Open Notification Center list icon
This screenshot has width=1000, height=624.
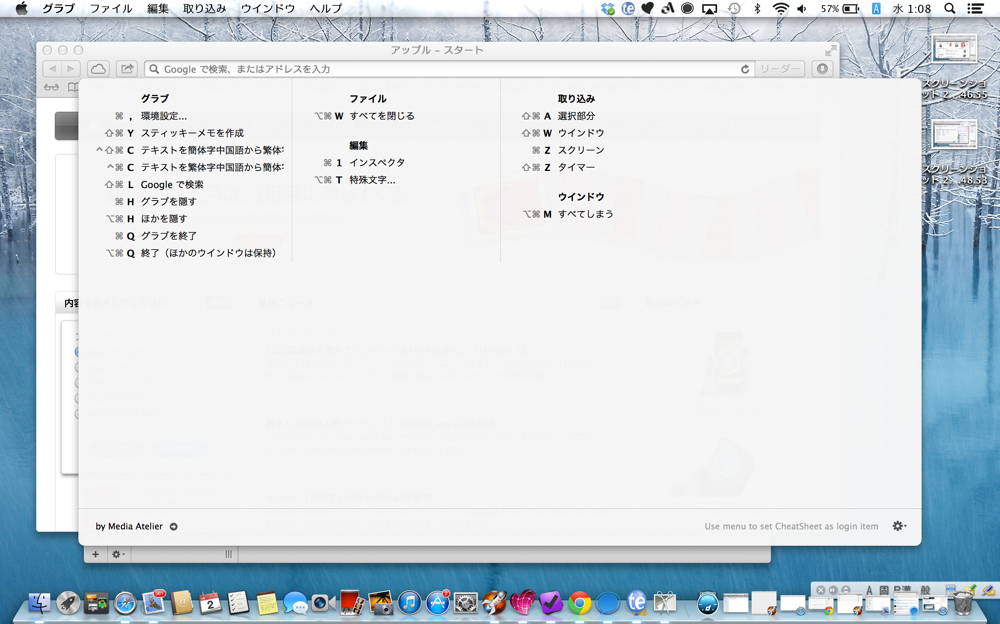pyautogui.click(x=975, y=8)
